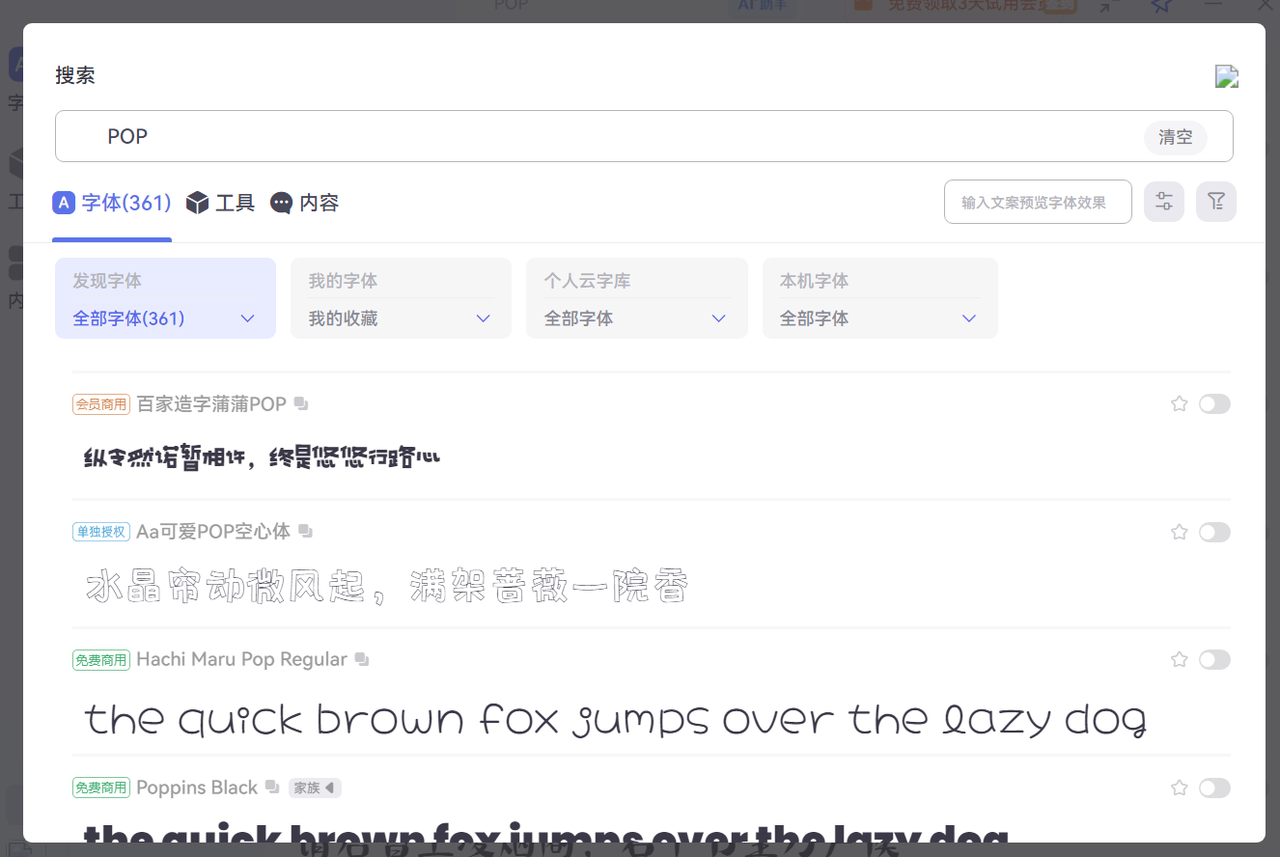
Task: Open the font filter funnel icon
Action: (x=1216, y=202)
